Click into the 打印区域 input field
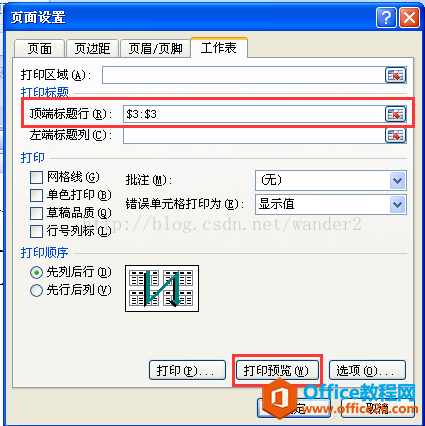 [243, 75]
